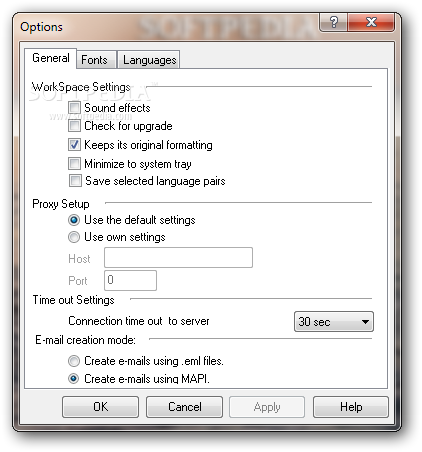The width and height of the screenshot is (422, 452).
Task: Click the Proxy Setup heading text
Action: point(61,204)
